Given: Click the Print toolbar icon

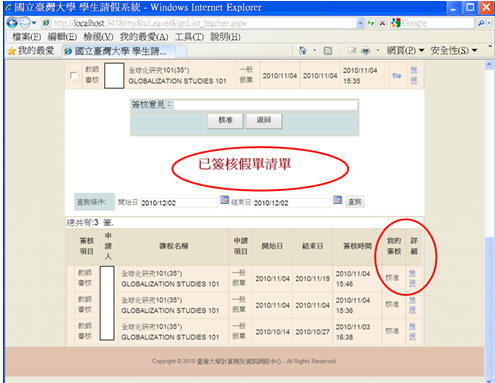Looking at the screenshot, I should pyautogui.click(x=366, y=51).
